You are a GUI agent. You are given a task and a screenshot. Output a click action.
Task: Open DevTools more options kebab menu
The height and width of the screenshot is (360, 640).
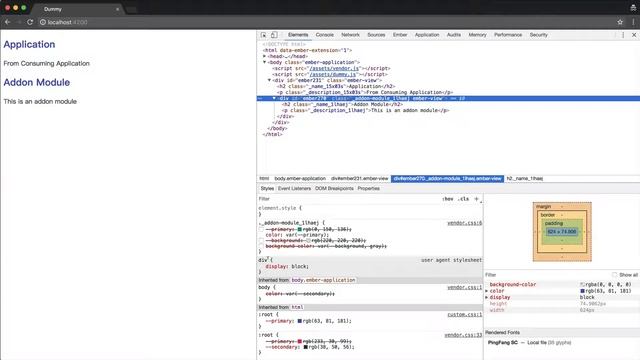[623, 35]
